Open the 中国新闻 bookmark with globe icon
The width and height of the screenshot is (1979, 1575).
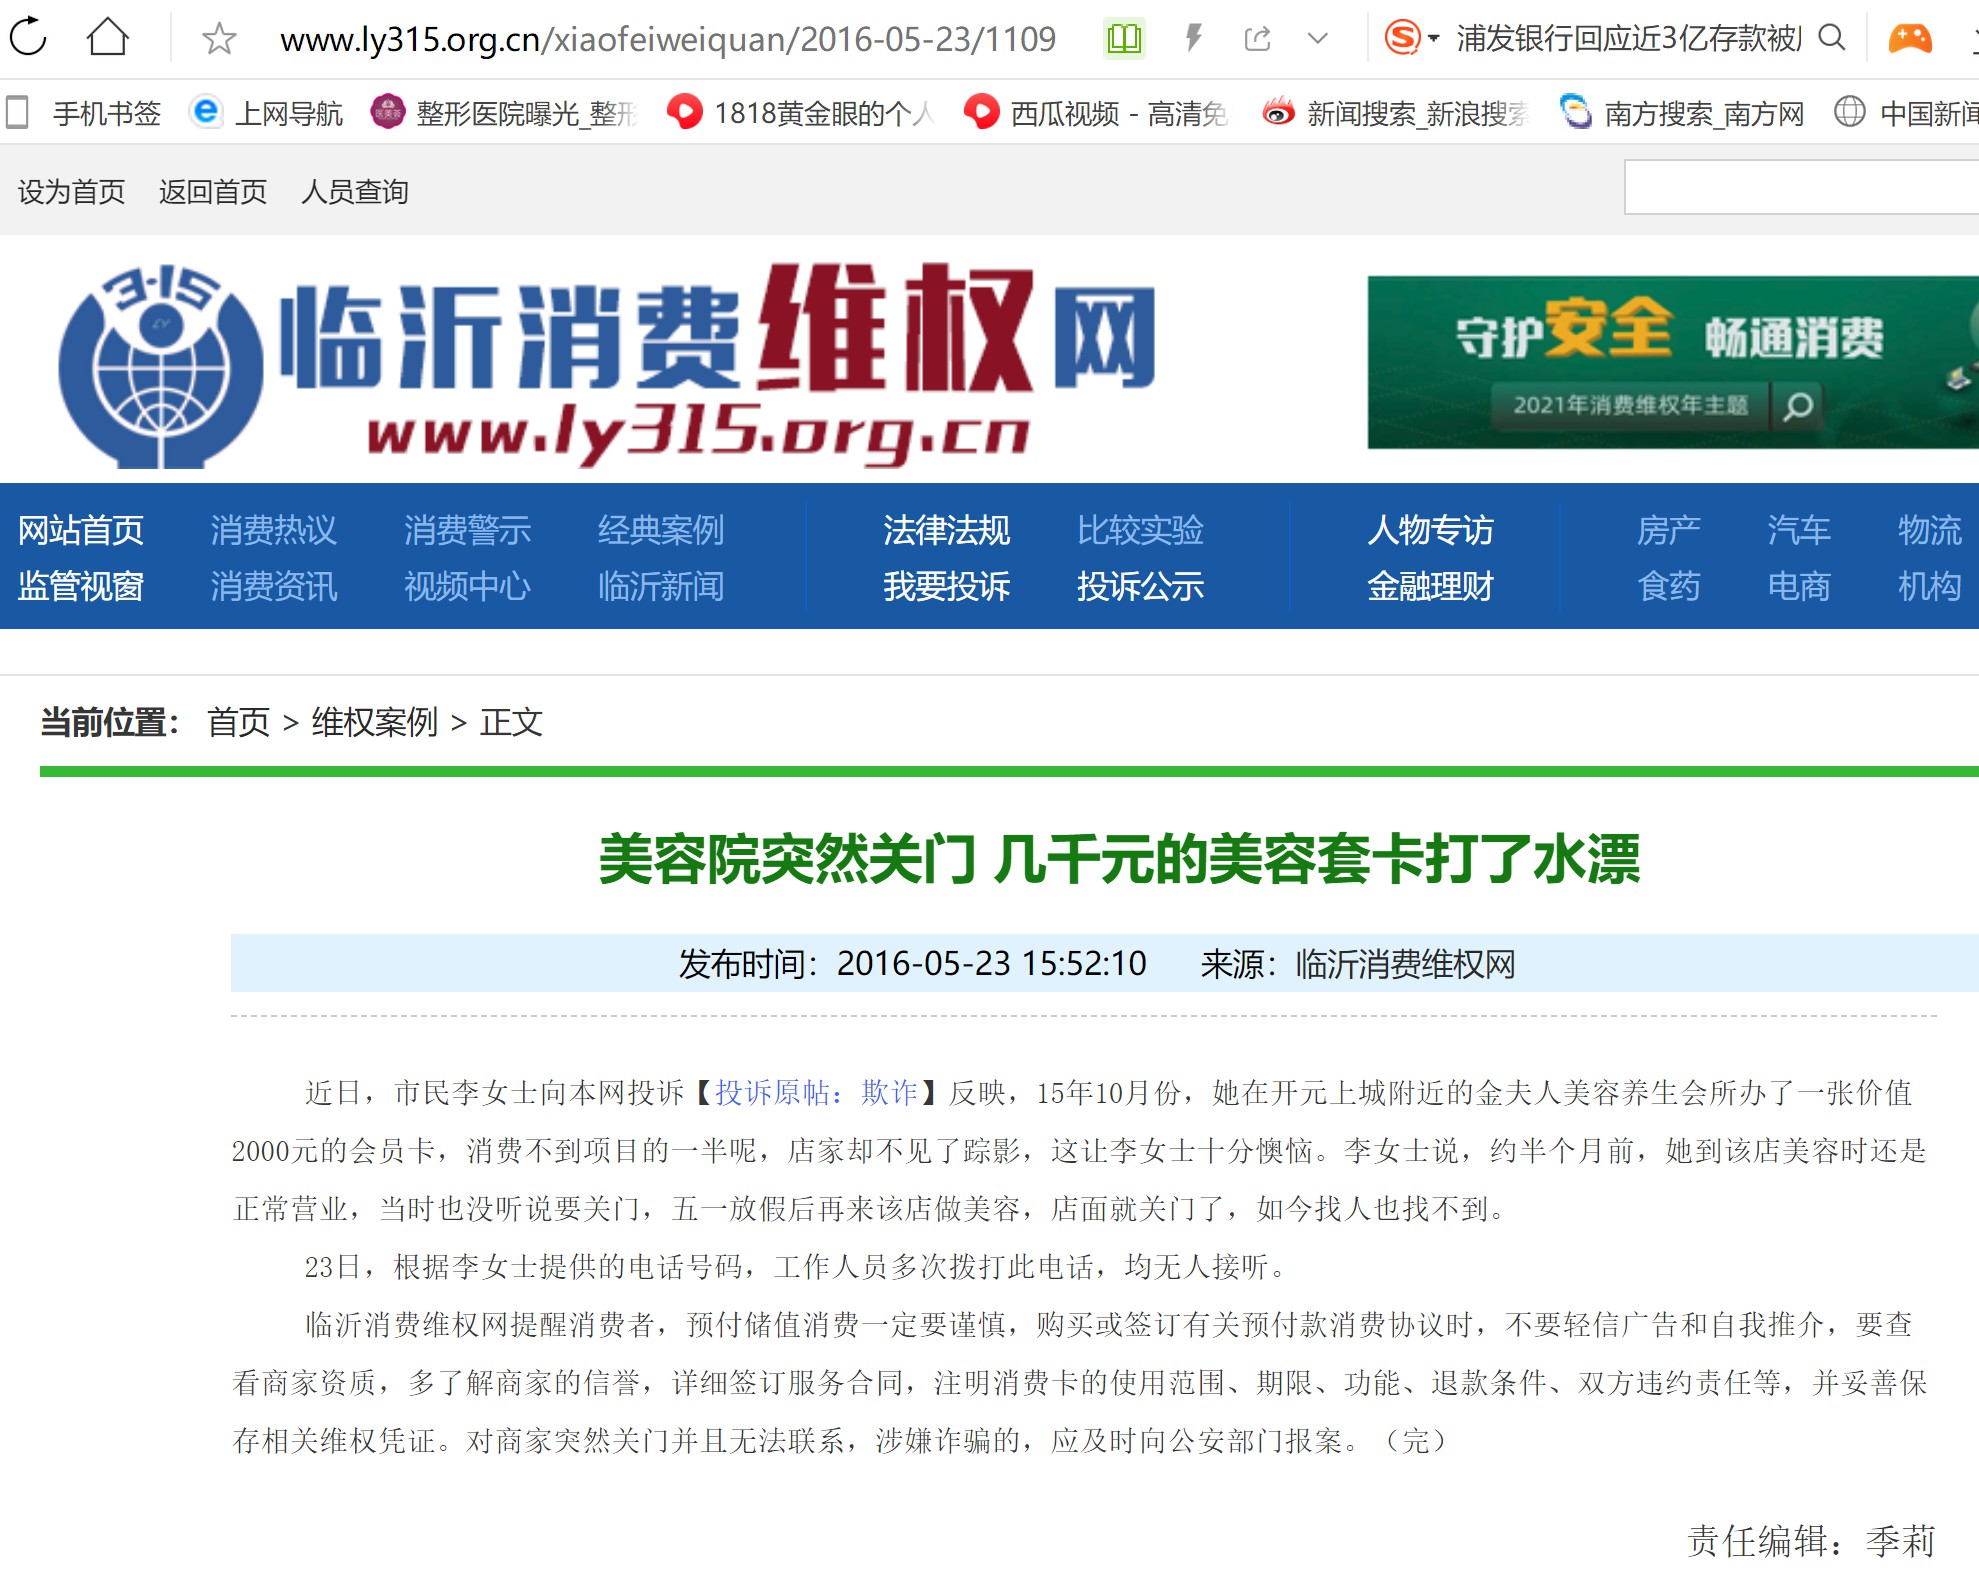1906,113
